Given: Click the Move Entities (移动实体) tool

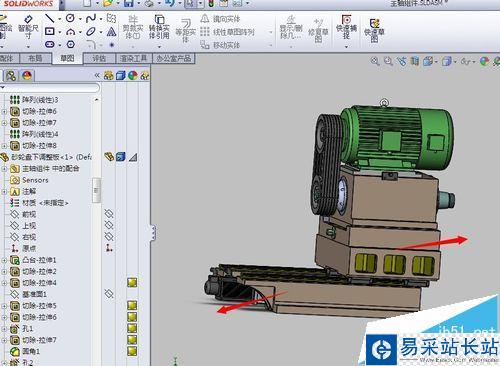Looking at the screenshot, I should 220,45.
